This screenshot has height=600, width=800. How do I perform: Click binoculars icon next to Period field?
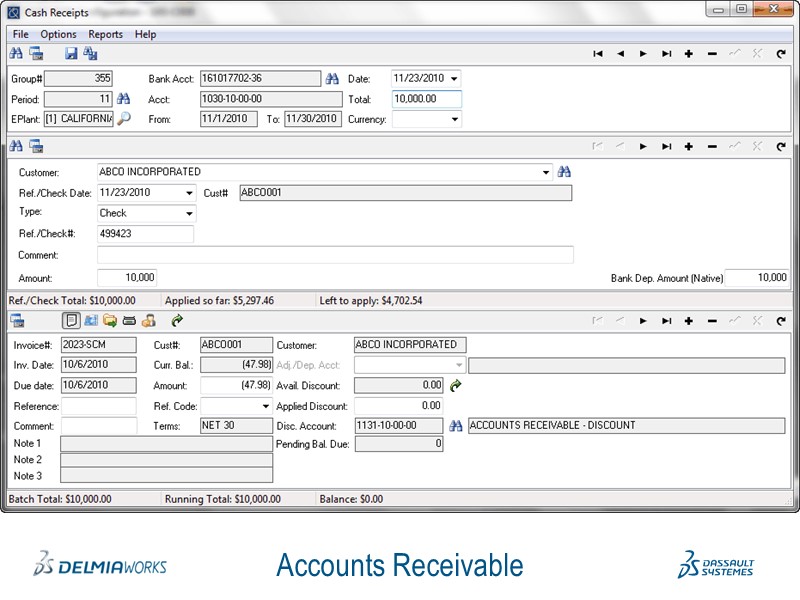pos(124,99)
